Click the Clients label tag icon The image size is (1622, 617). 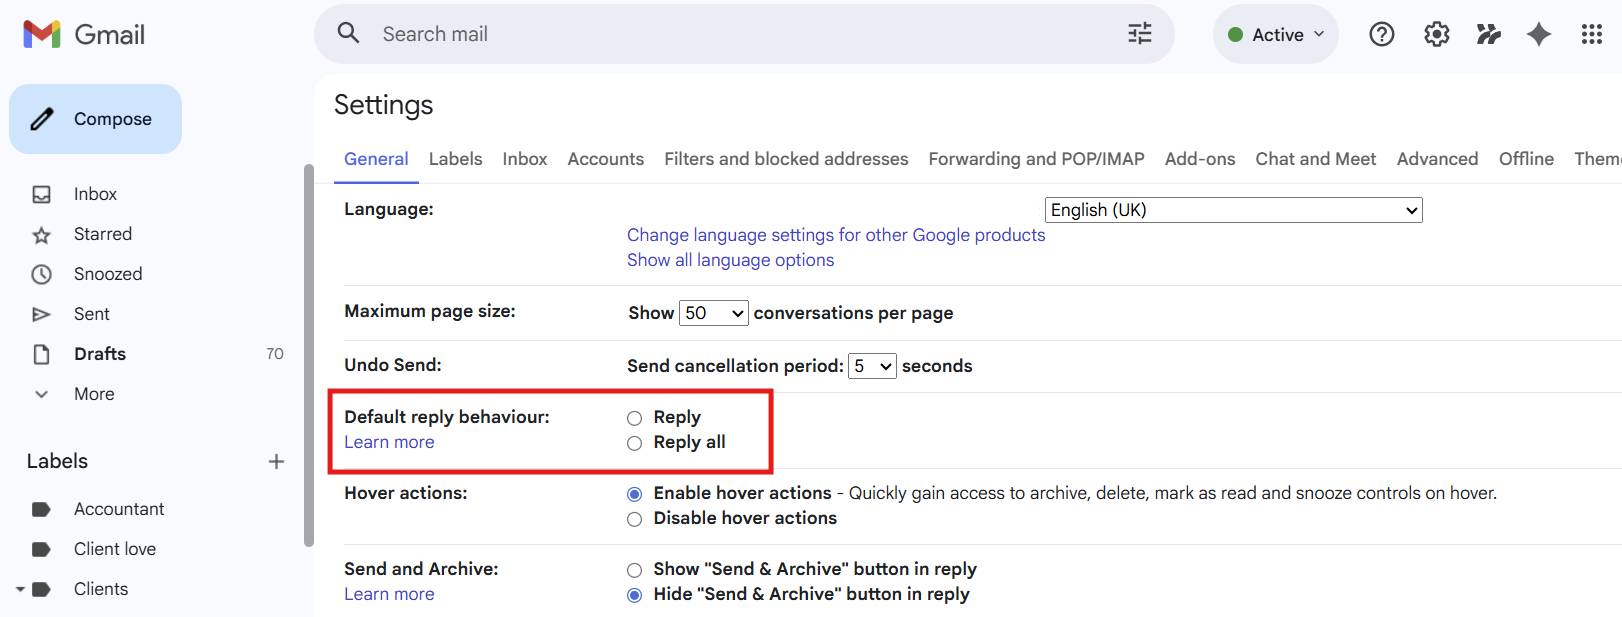point(41,589)
